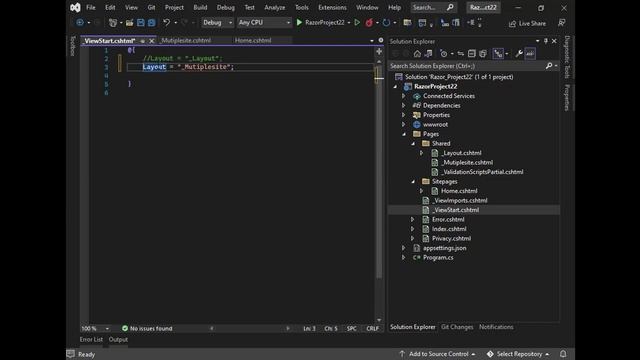Open the File menu
Screen dimensions: 640x360
pyautogui.click(x=91, y=7)
